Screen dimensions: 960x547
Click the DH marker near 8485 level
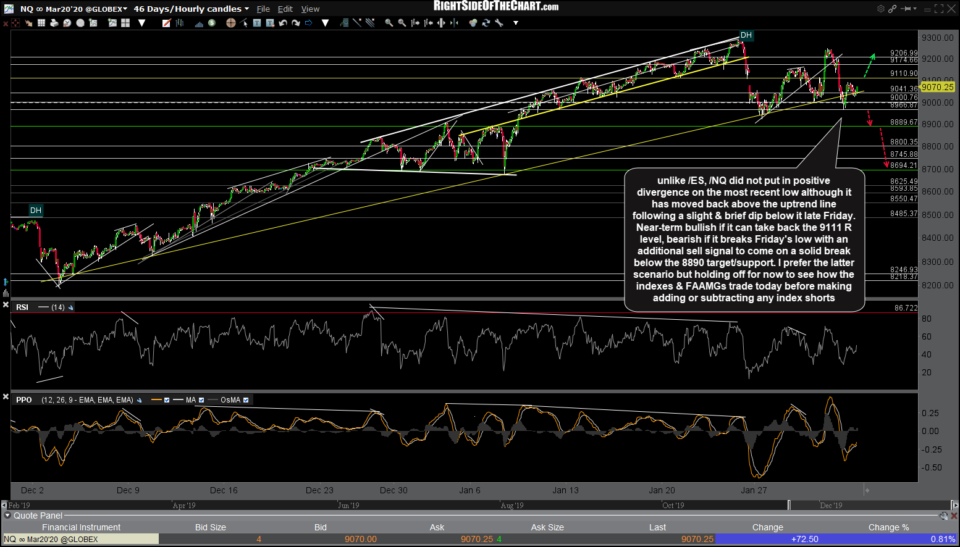(36, 210)
